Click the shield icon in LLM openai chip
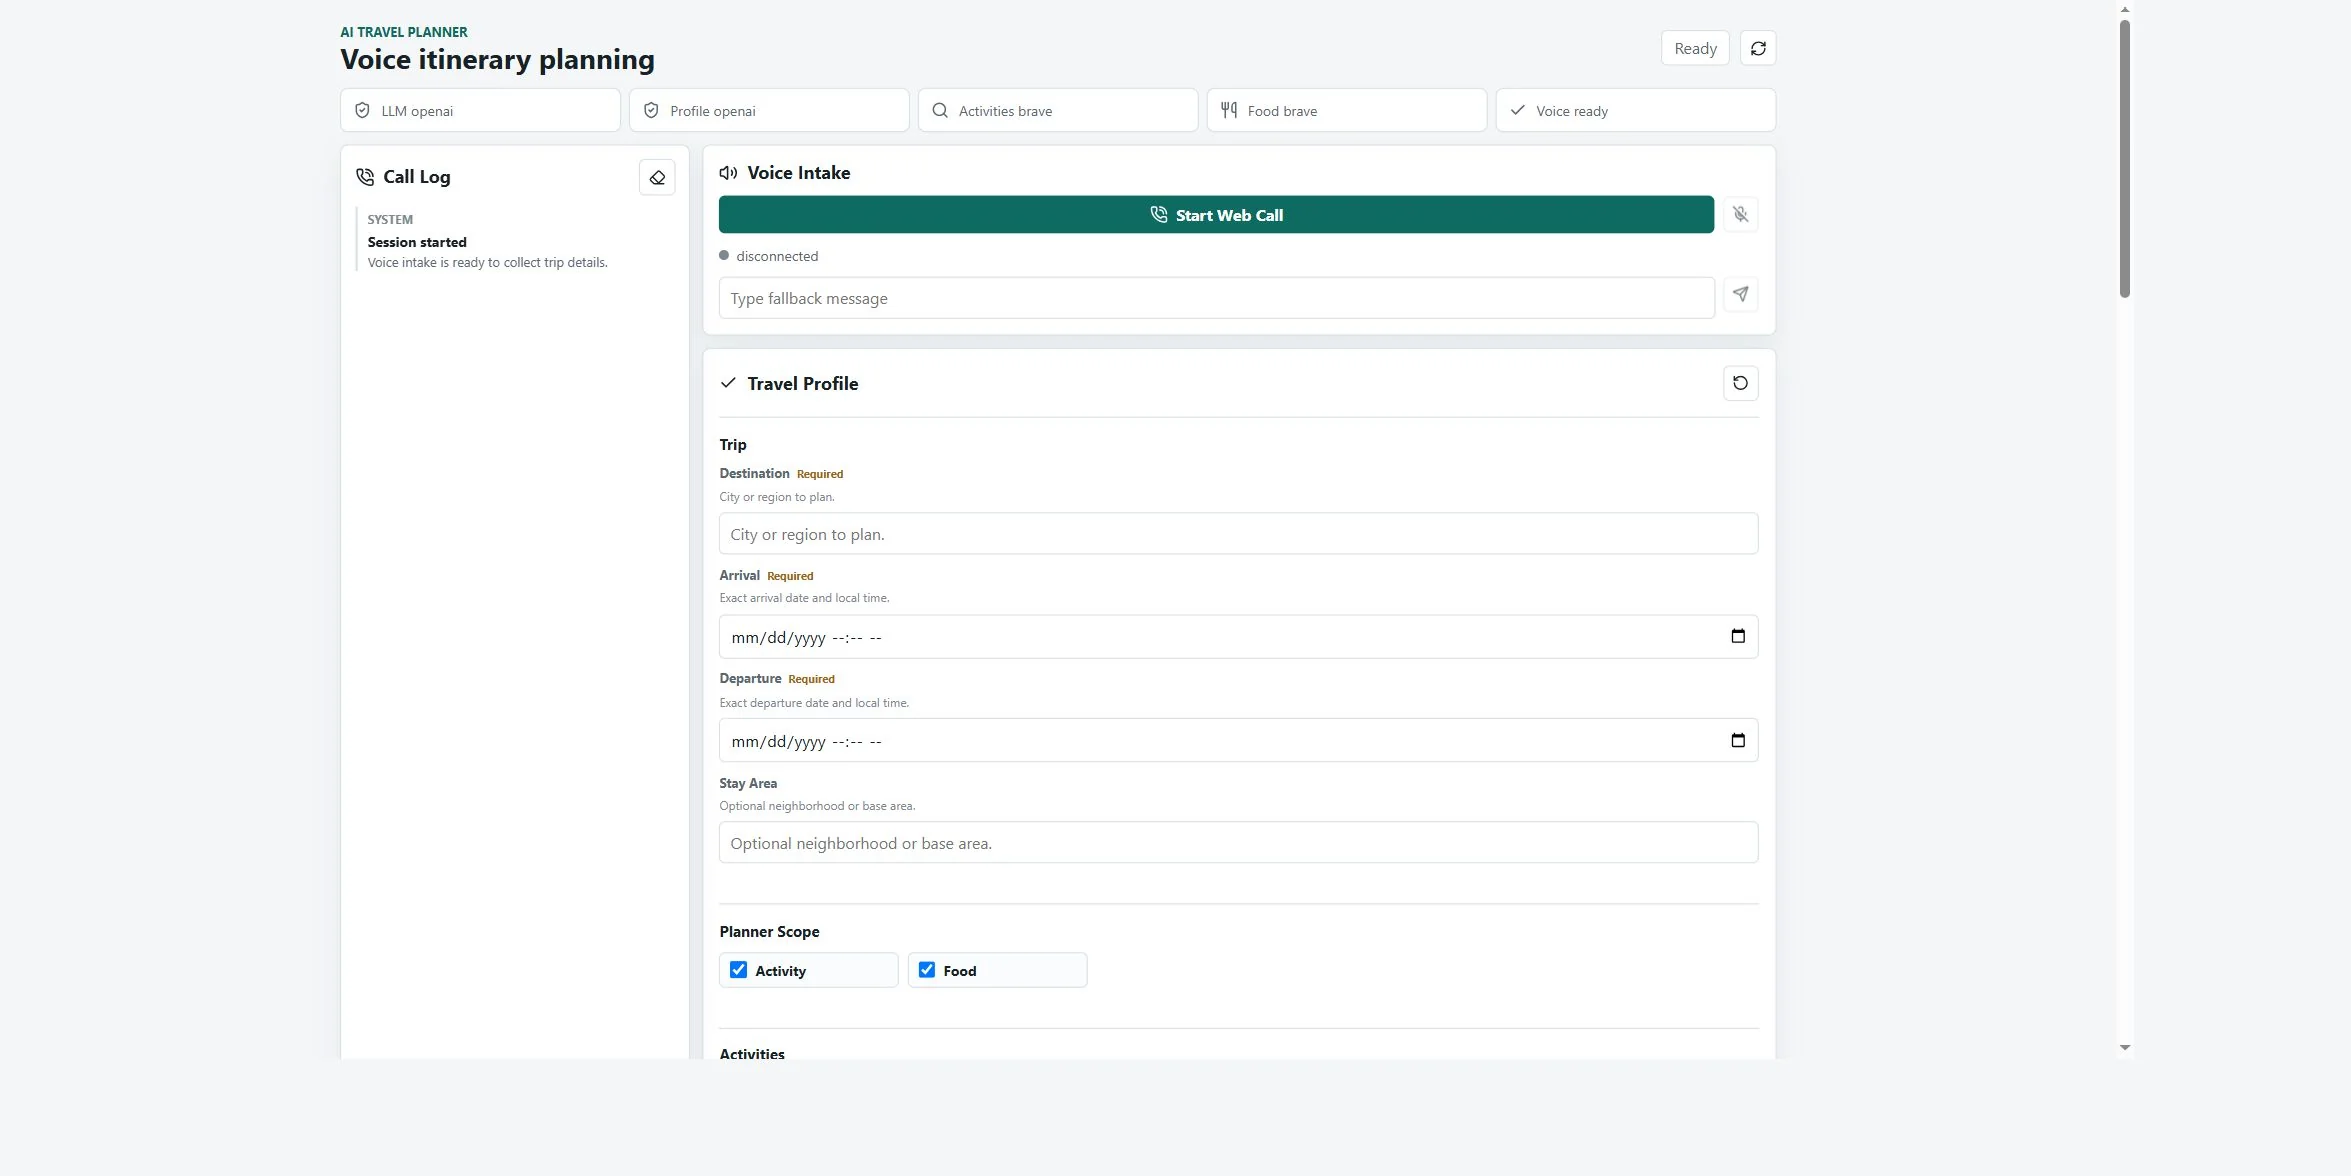This screenshot has width=2351, height=1176. (x=363, y=110)
